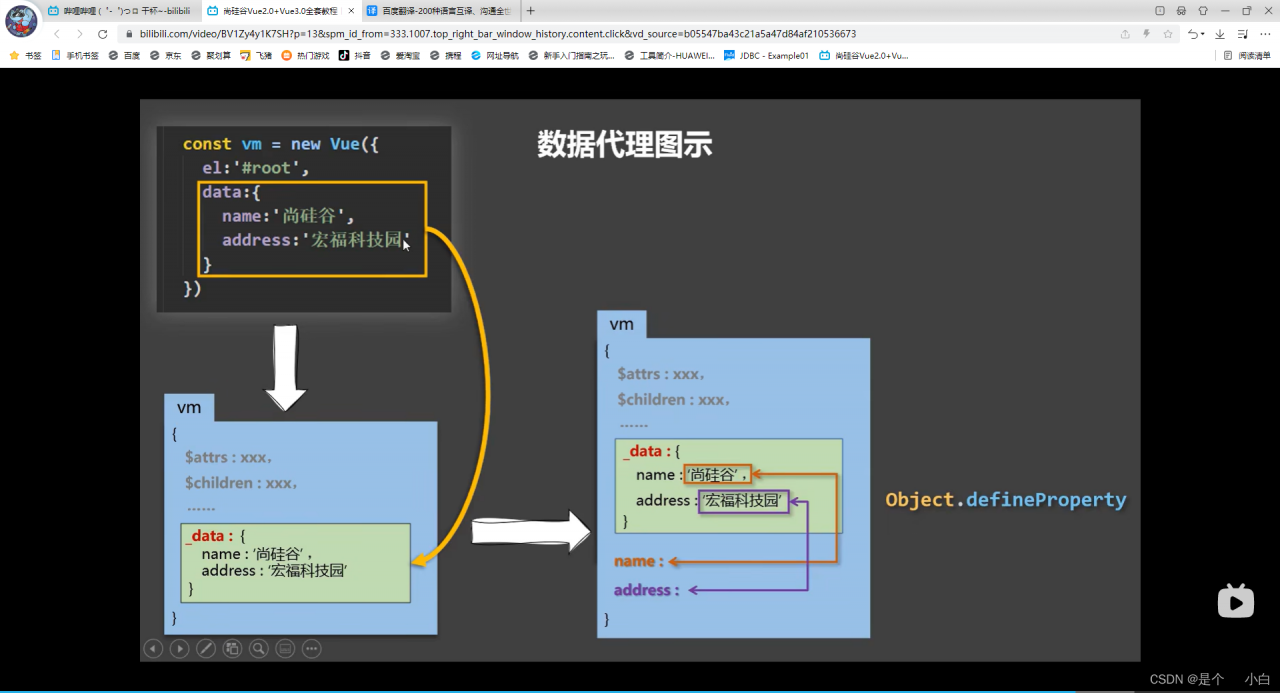Open the 携程 bookmark
1280x693 pixels.
point(446,56)
